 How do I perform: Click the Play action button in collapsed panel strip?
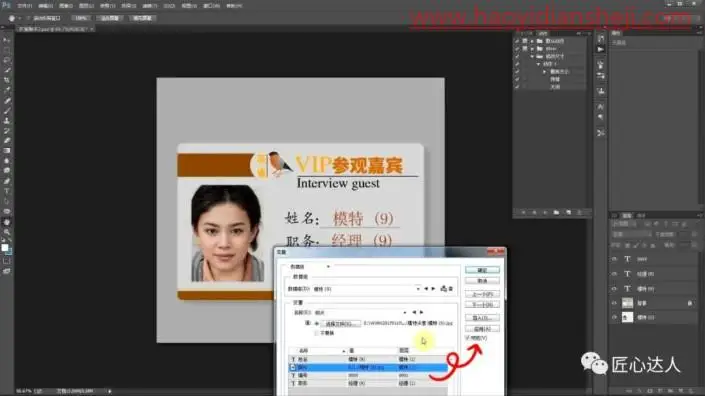coord(601,49)
